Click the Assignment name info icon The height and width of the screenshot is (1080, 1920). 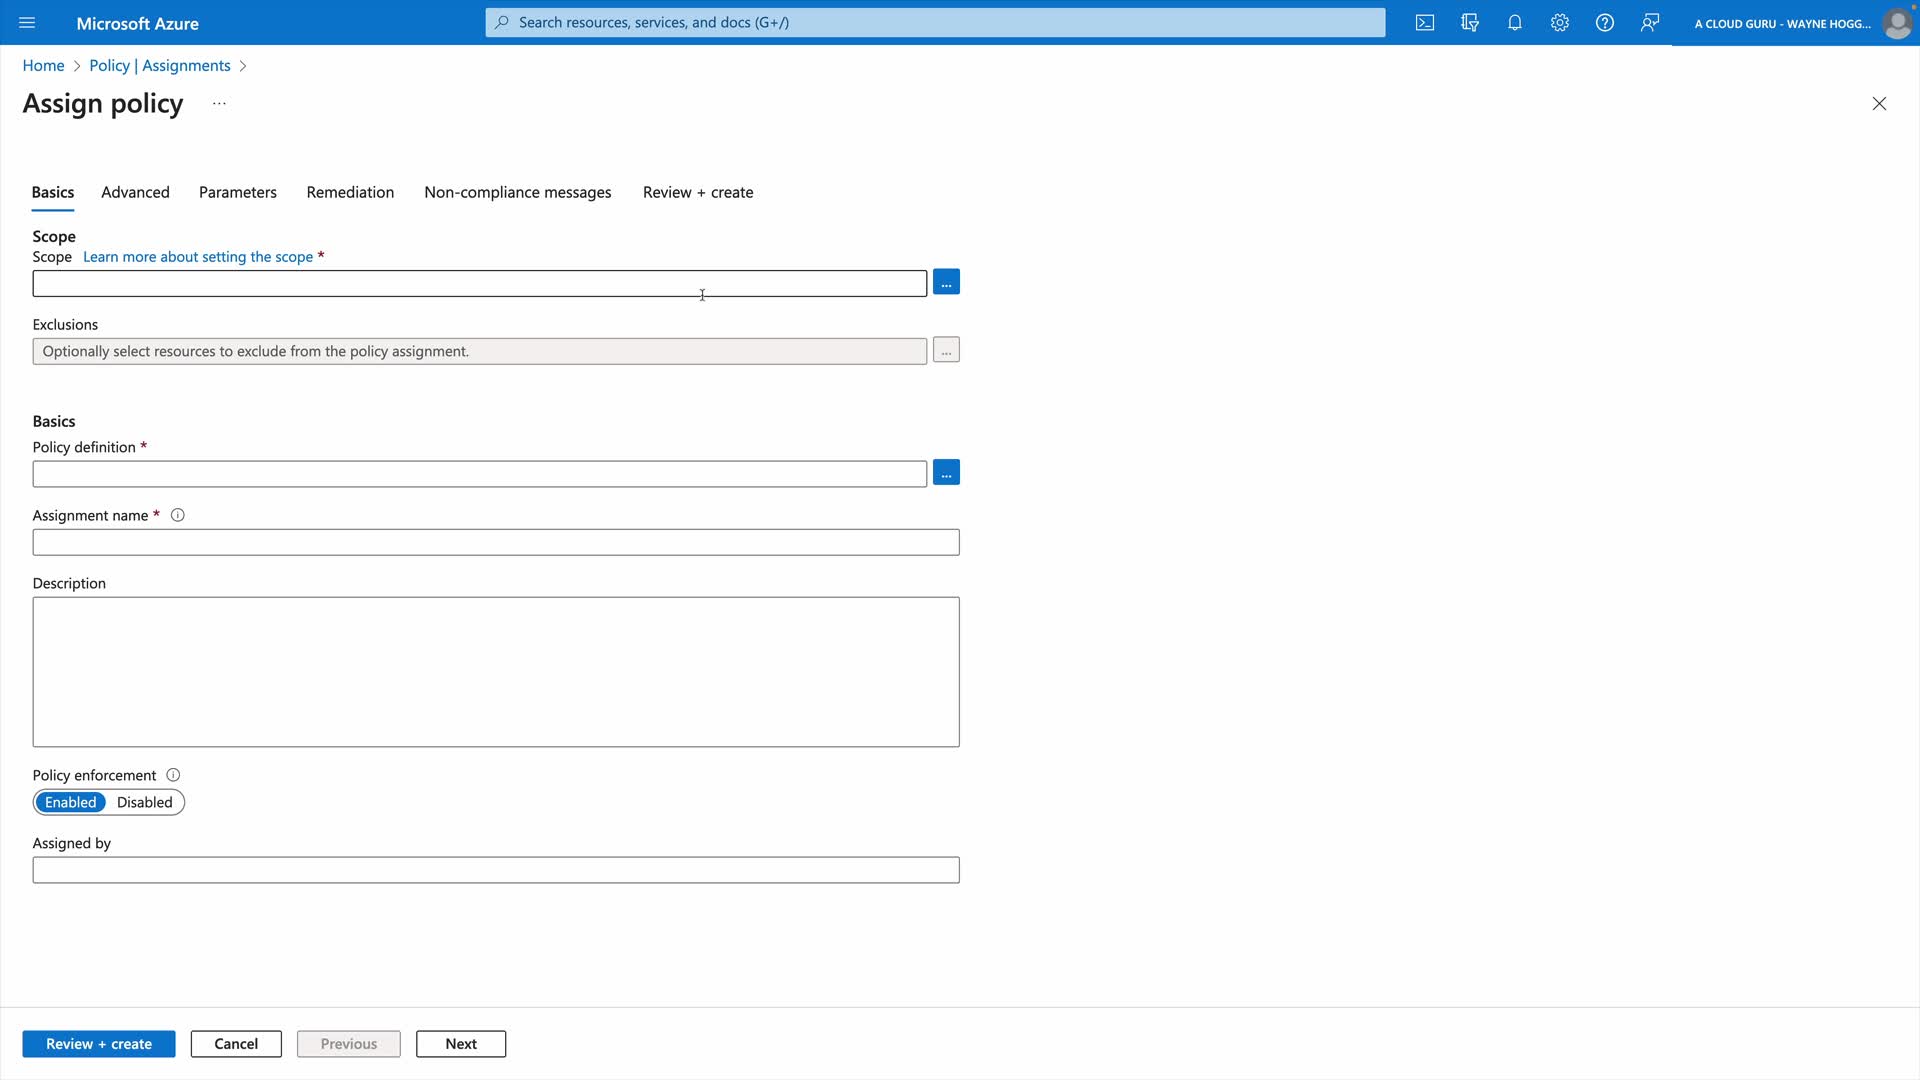pos(178,516)
